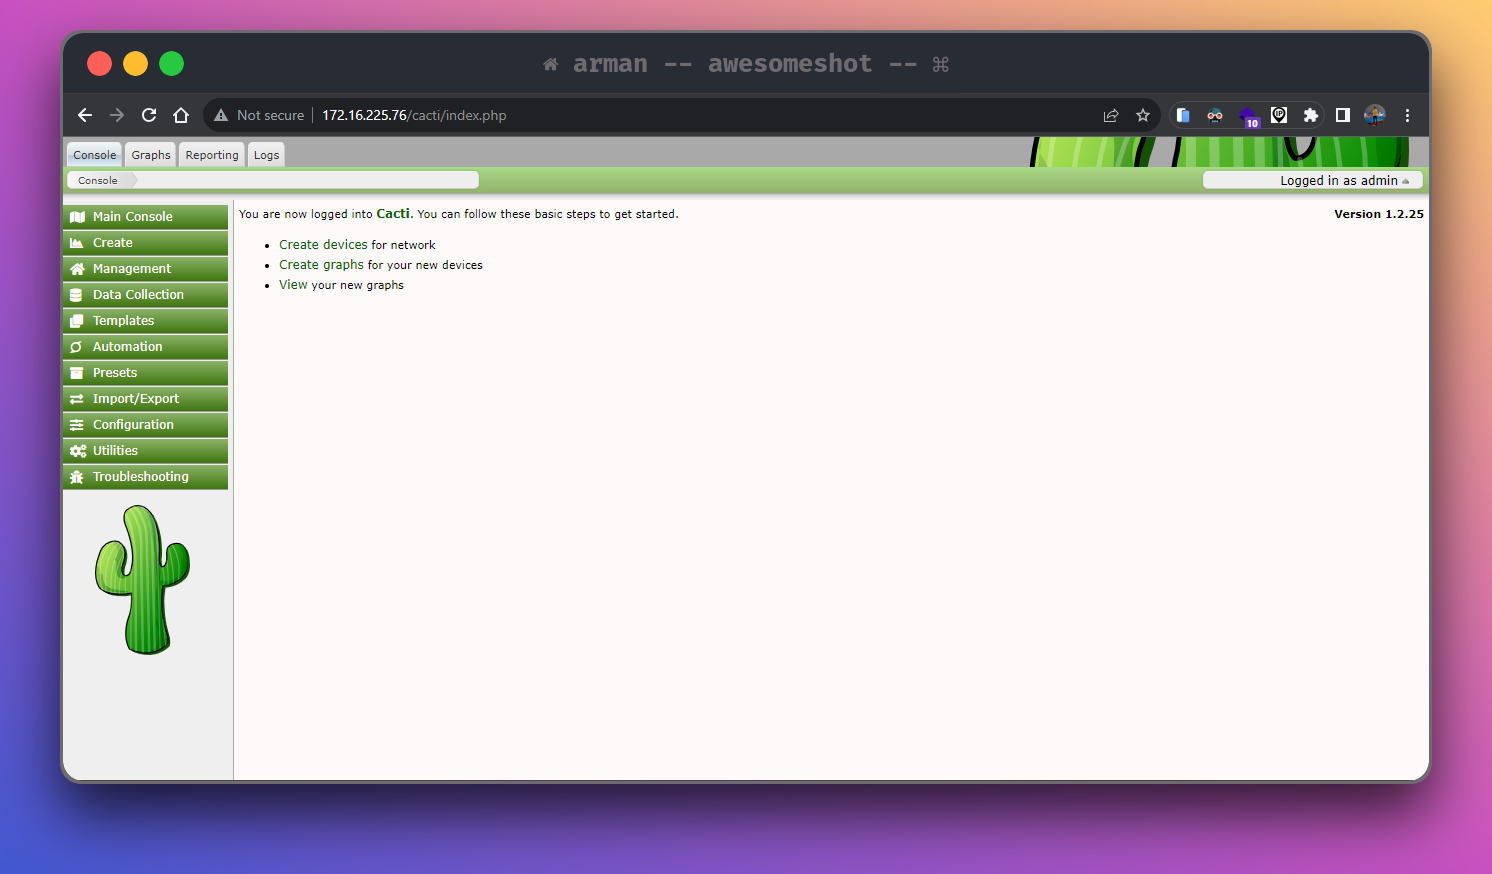Click the Cacti cactus logo image
This screenshot has width=1492, height=874.
pos(142,578)
